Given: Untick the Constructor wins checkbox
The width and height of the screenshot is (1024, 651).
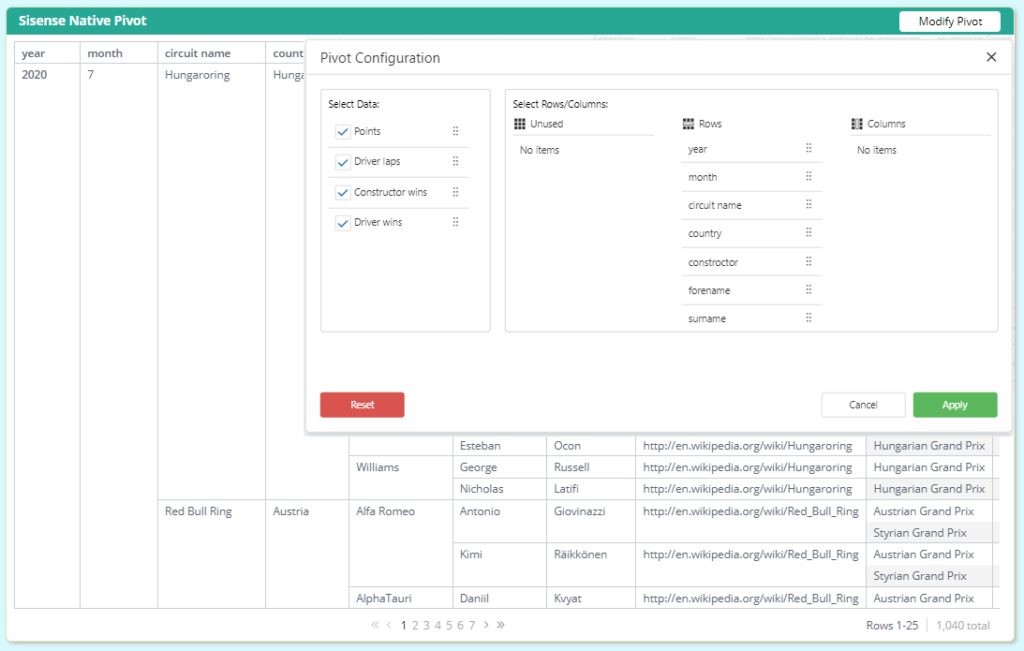Looking at the screenshot, I should coord(343,193).
